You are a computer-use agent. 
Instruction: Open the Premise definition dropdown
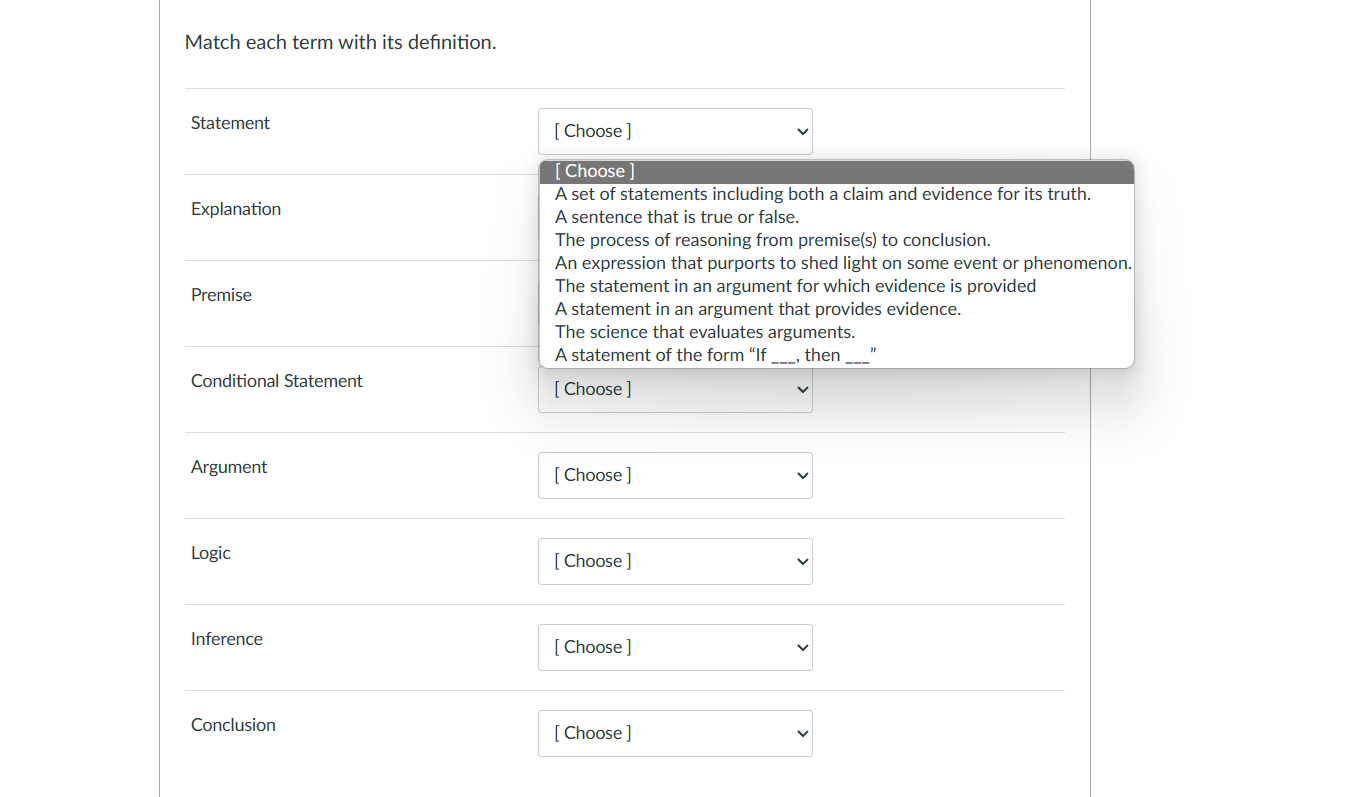pyautogui.click(x=675, y=300)
